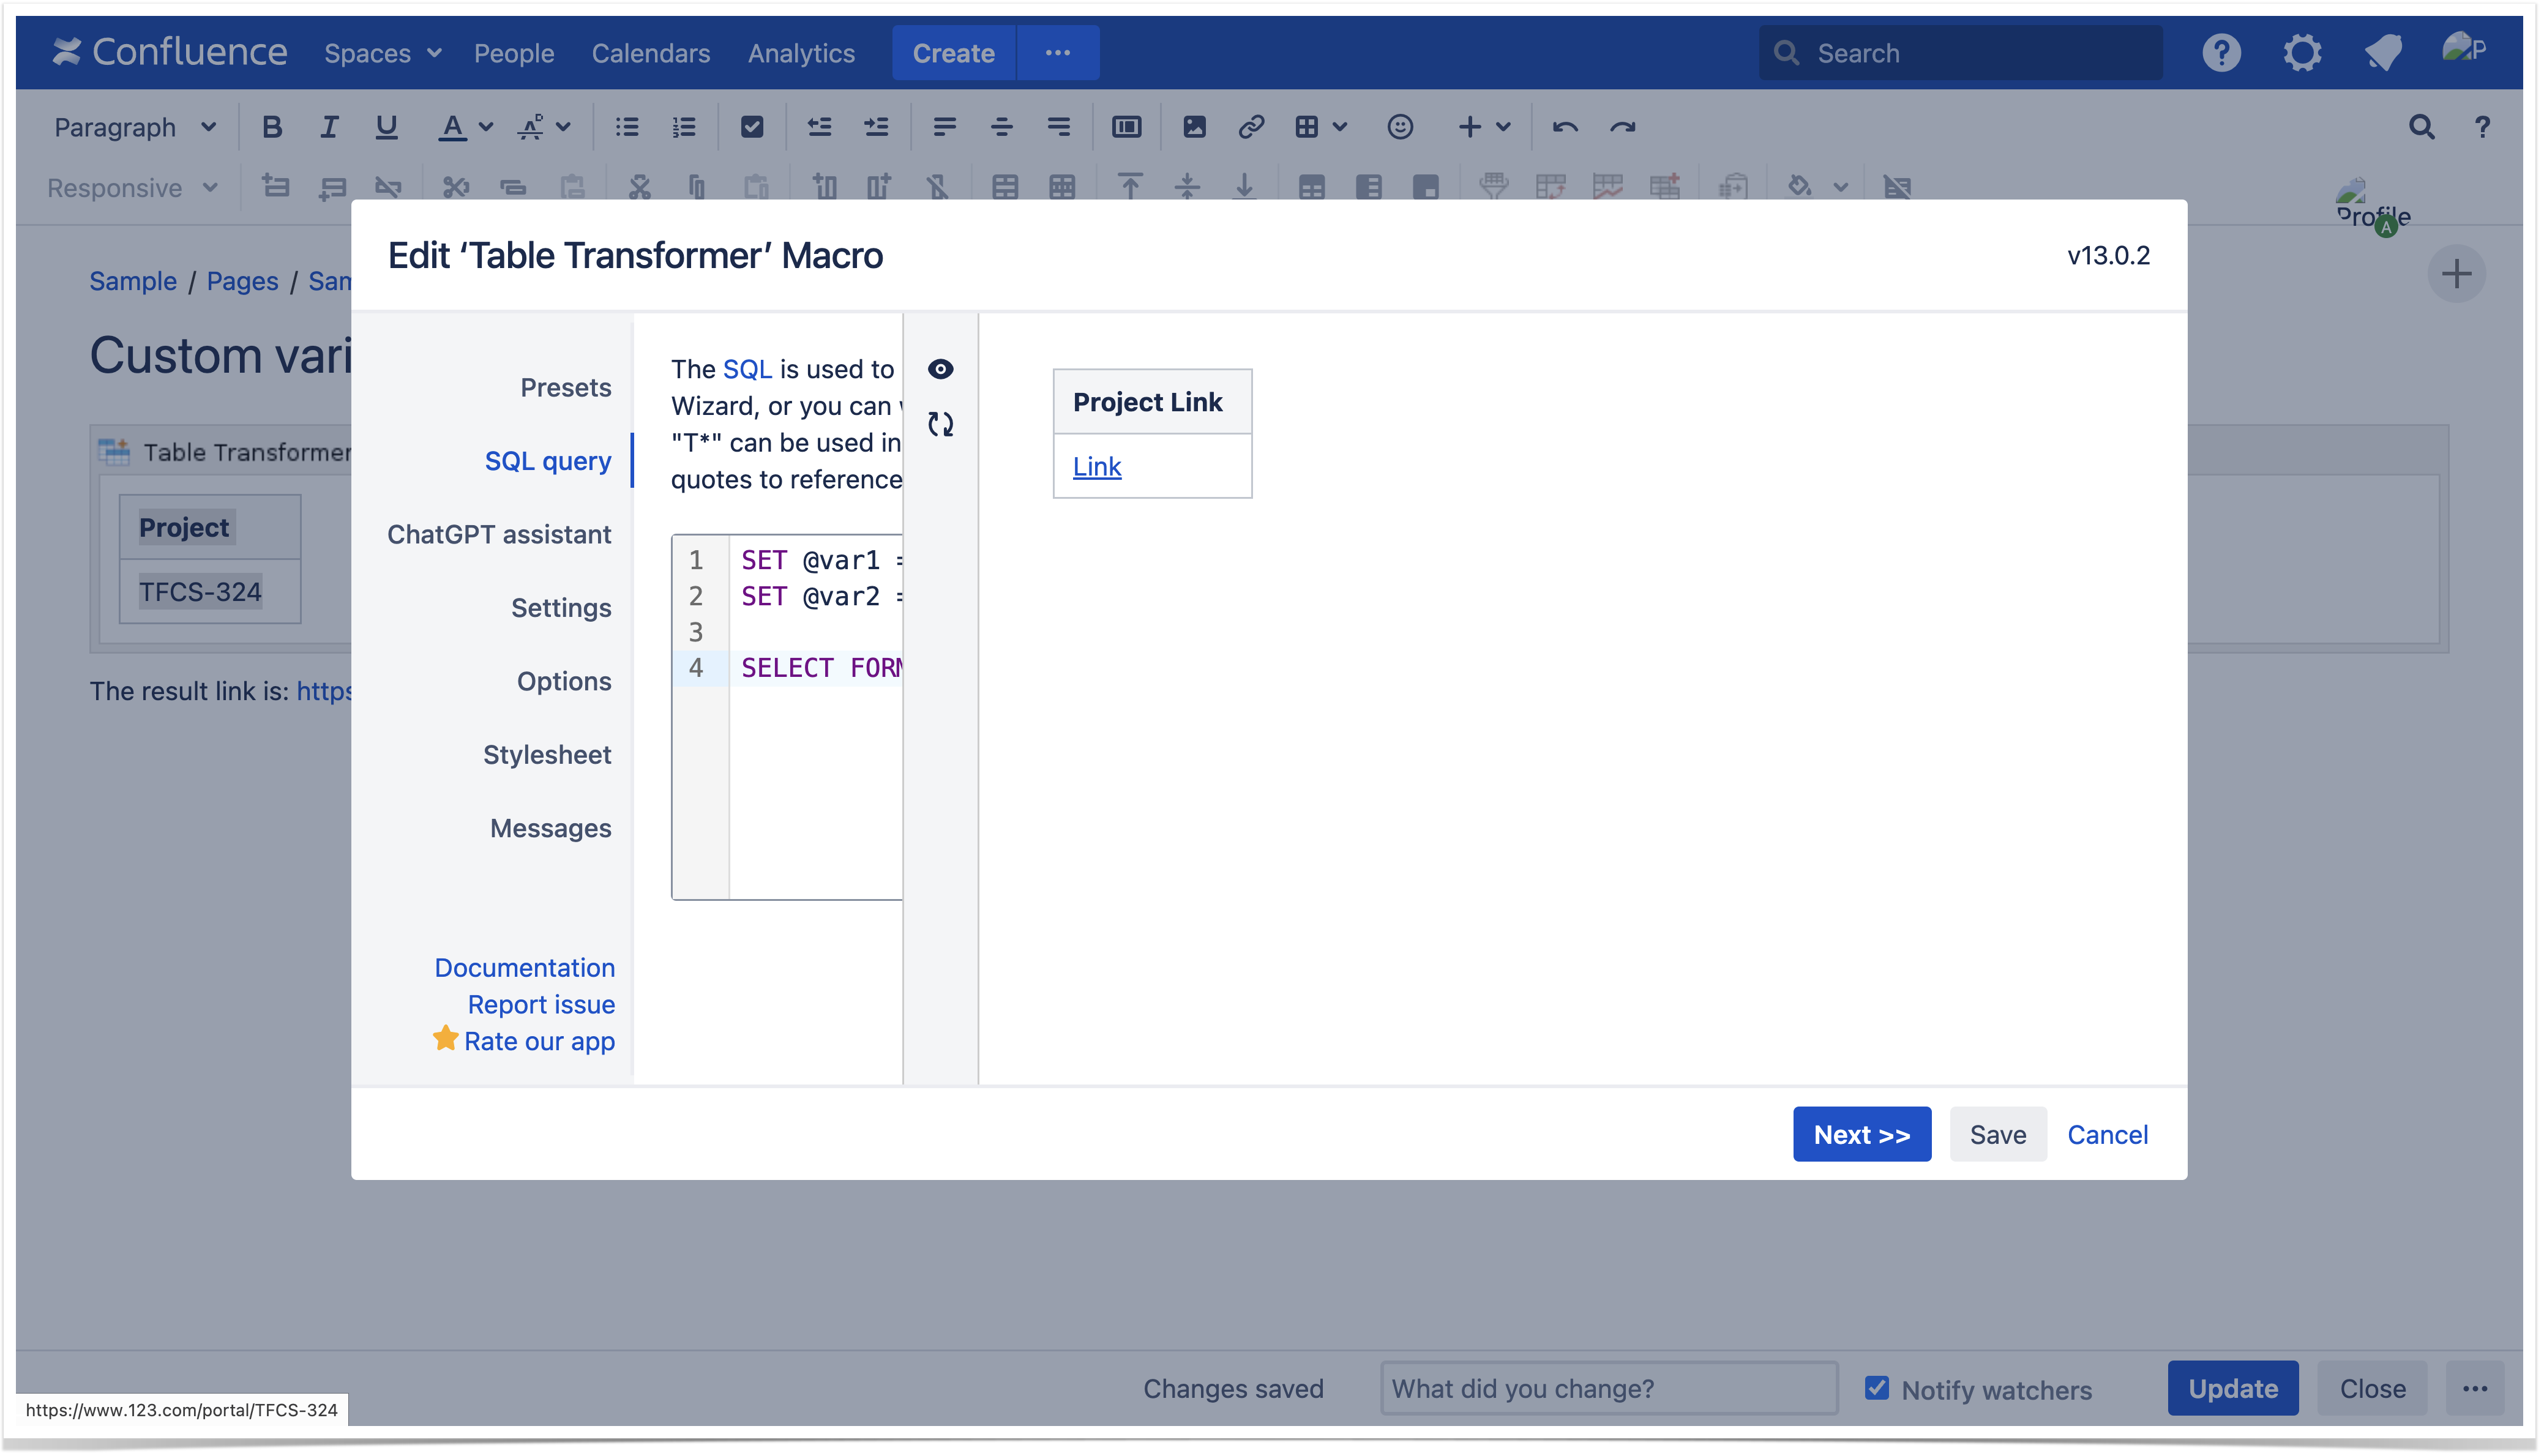This screenshot has height=1456, width=2544.
Task: Click the insert link toolbar icon
Action: (x=1250, y=127)
